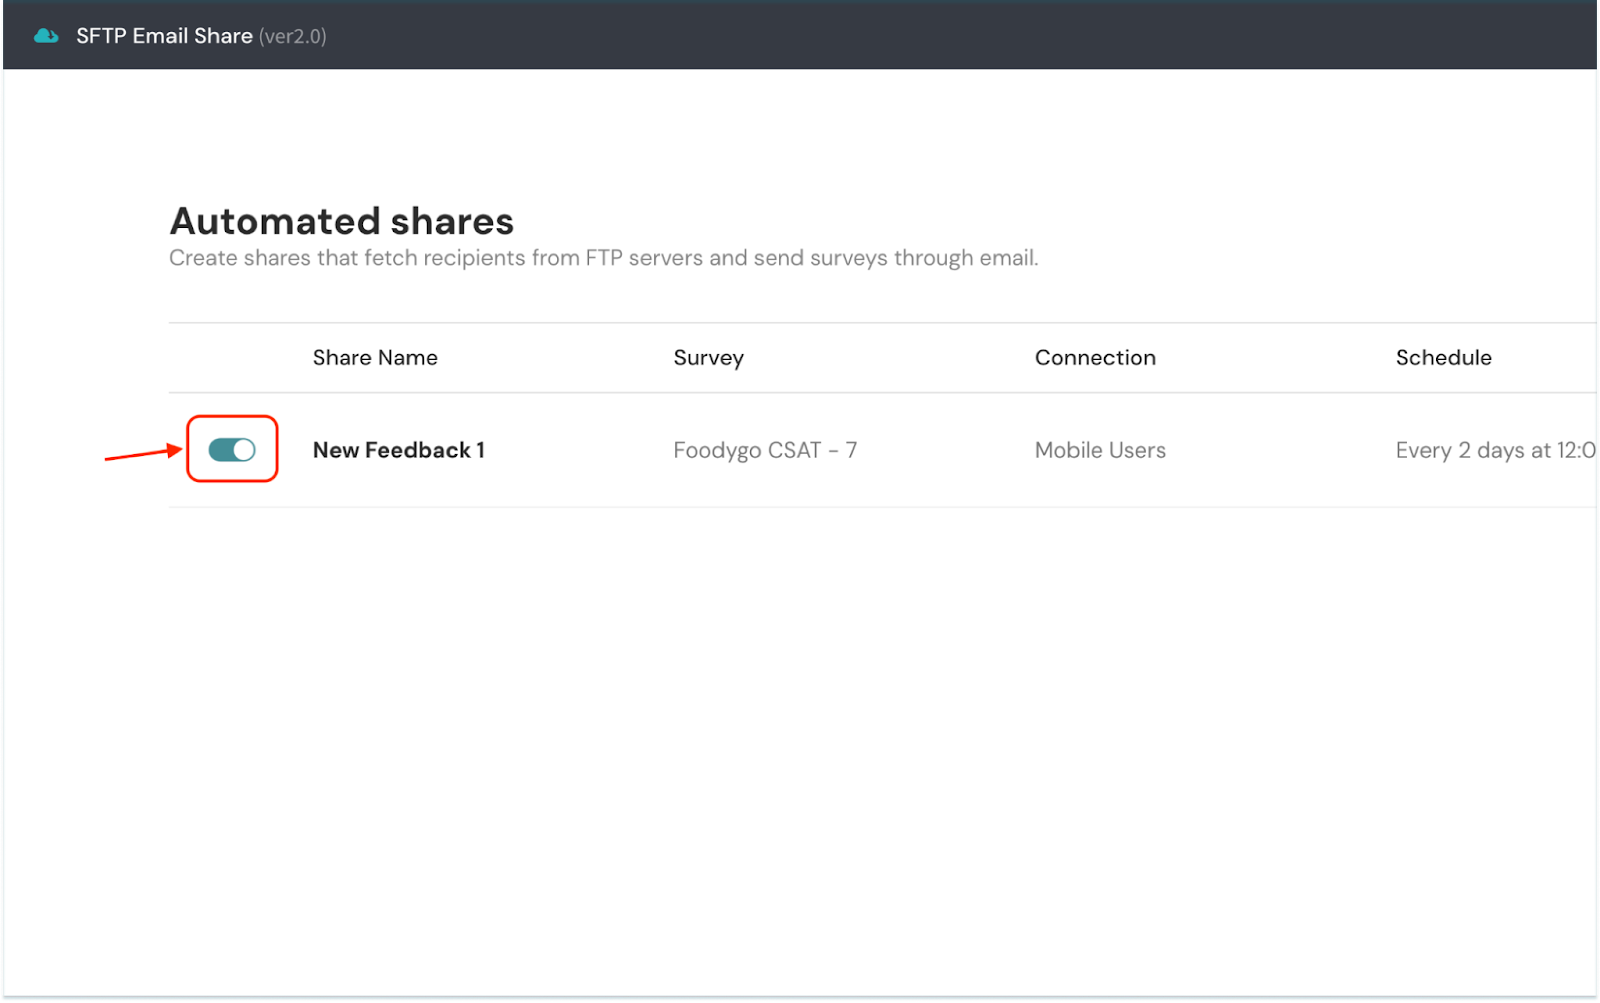Viewport: 1600px width, 1003px height.
Task: Click the Automated shares heading
Action: (x=341, y=221)
